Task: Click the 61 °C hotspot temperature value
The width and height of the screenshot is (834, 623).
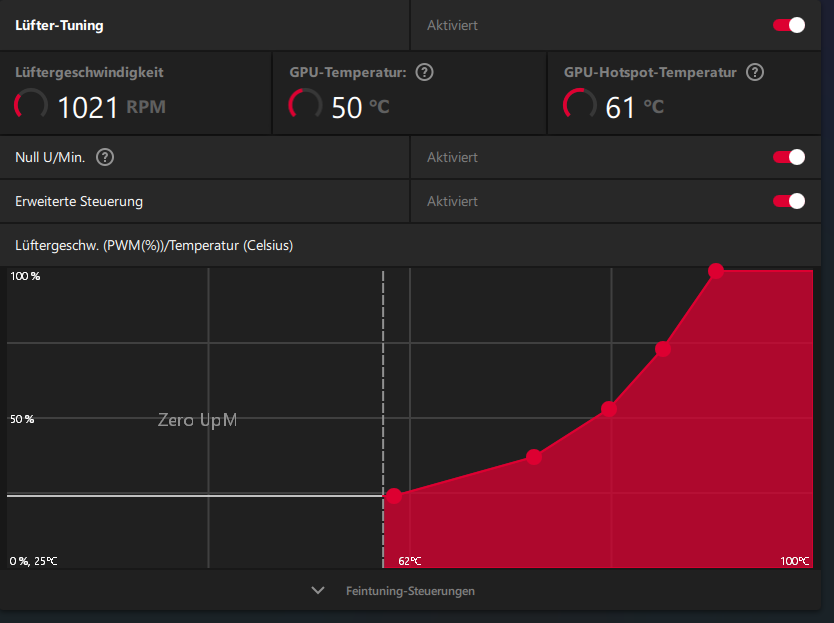Action: point(635,107)
